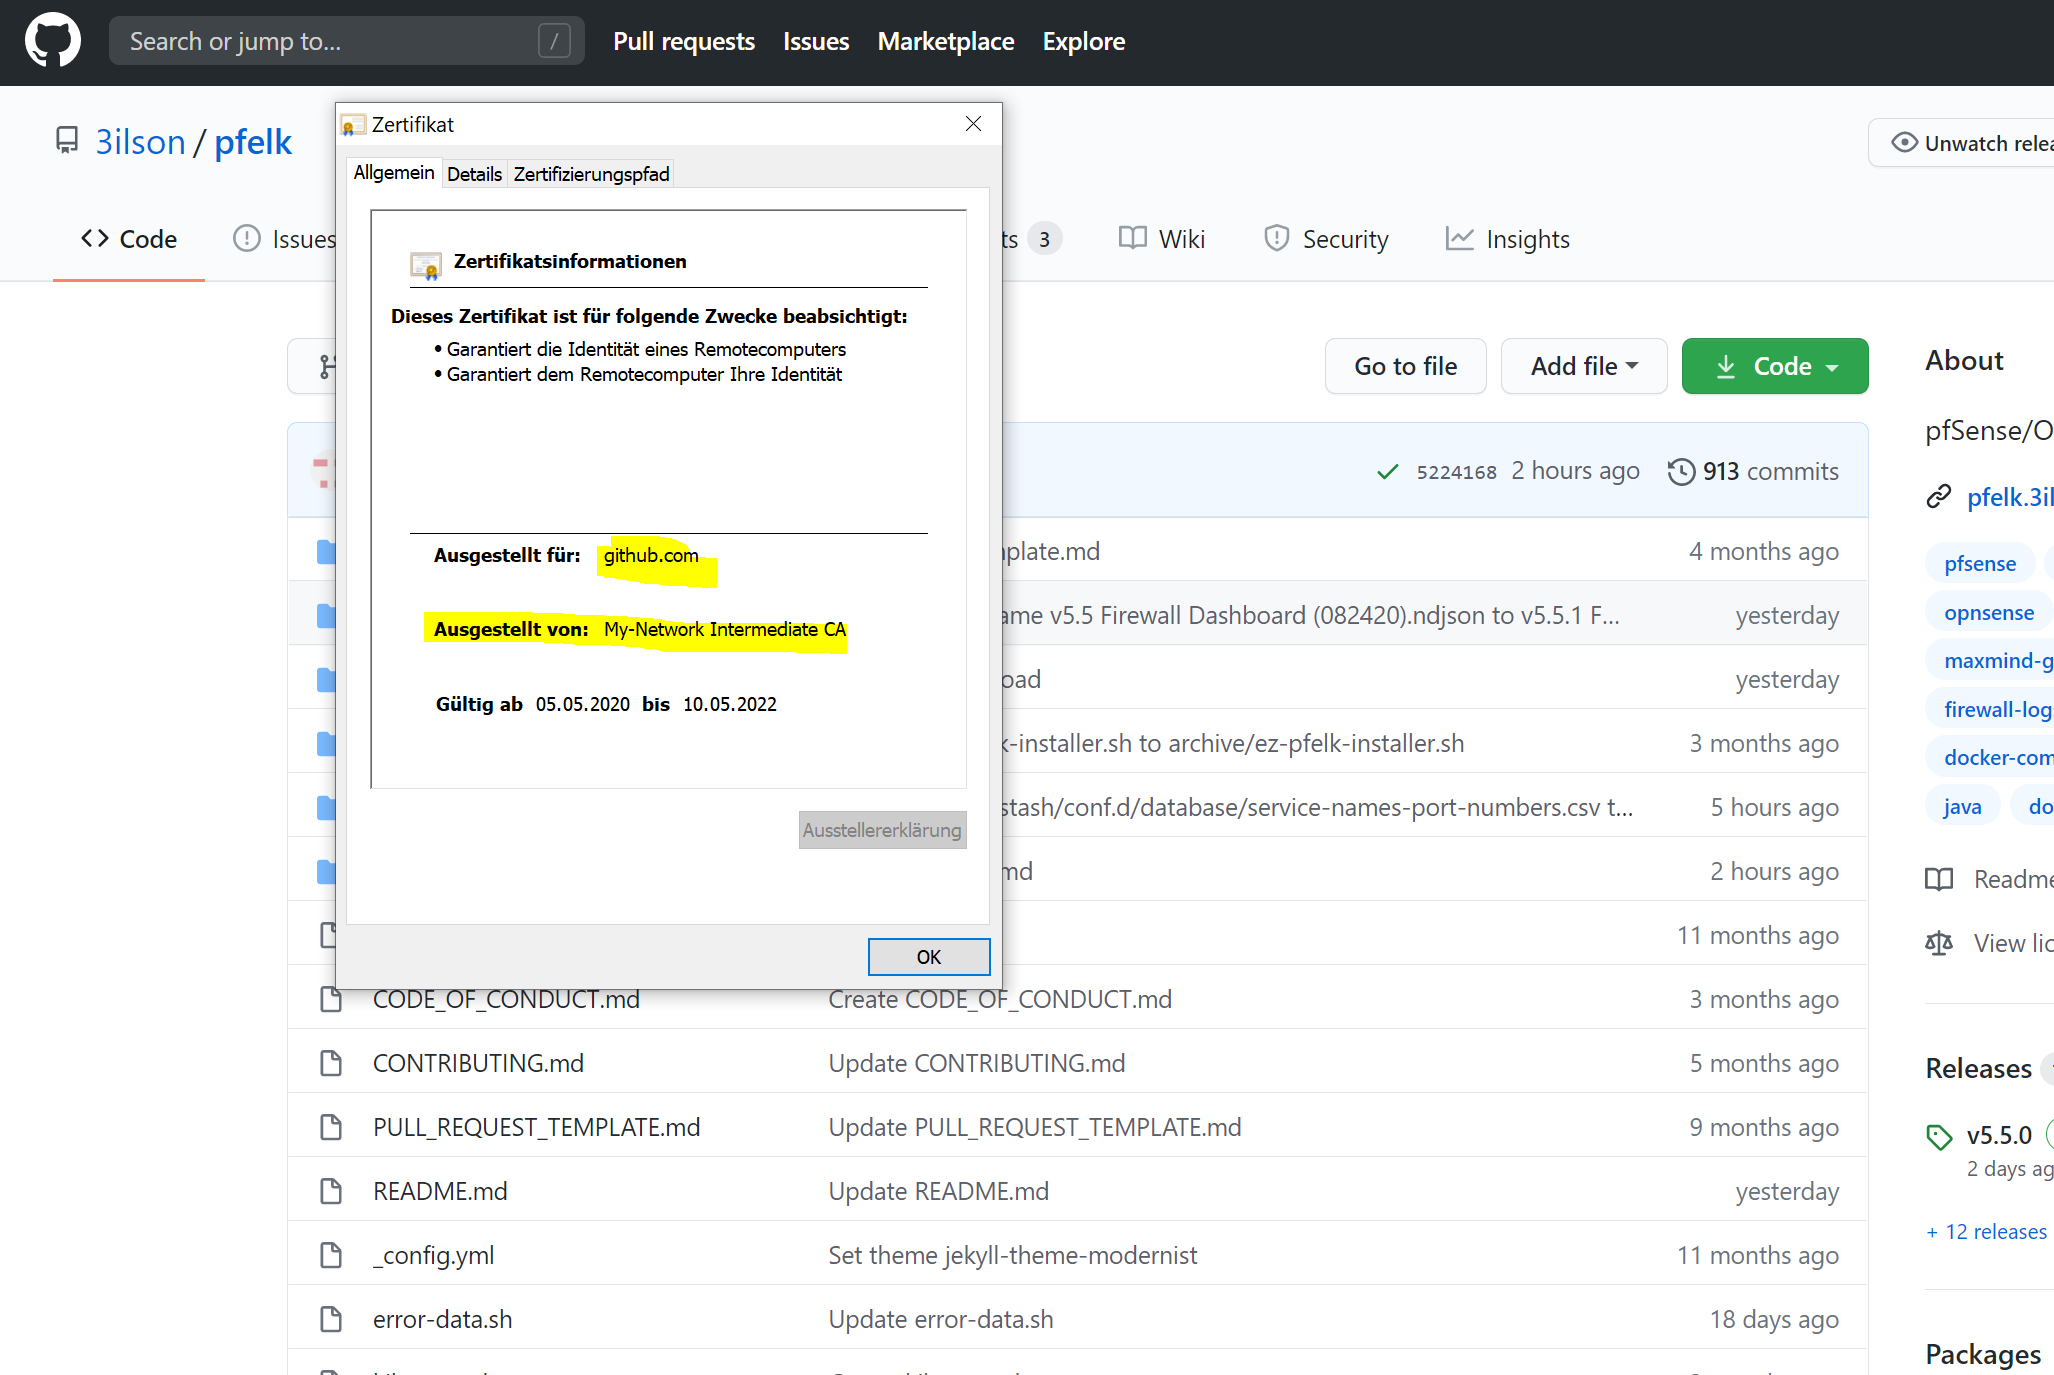
Task: Open the Details tab in certificate dialog
Action: pos(475,174)
